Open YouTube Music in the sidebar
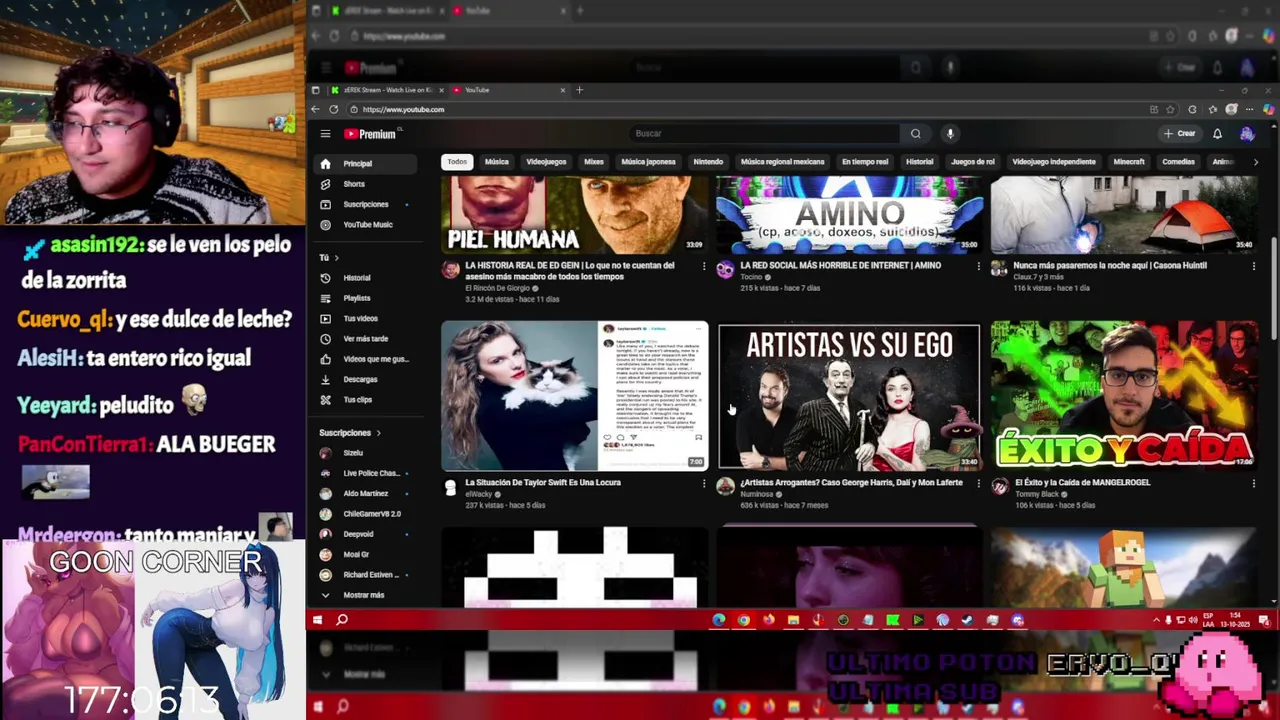This screenshot has width=1280, height=720. click(x=364, y=225)
